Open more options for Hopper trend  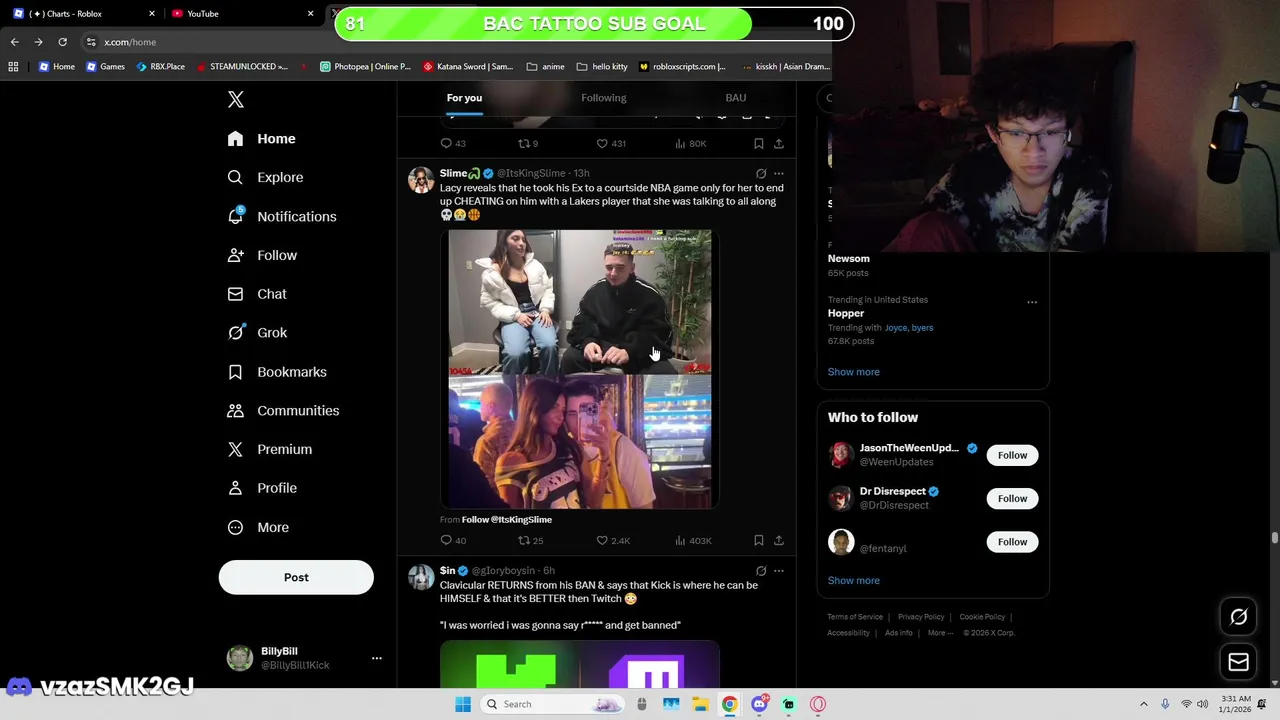click(x=1032, y=302)
